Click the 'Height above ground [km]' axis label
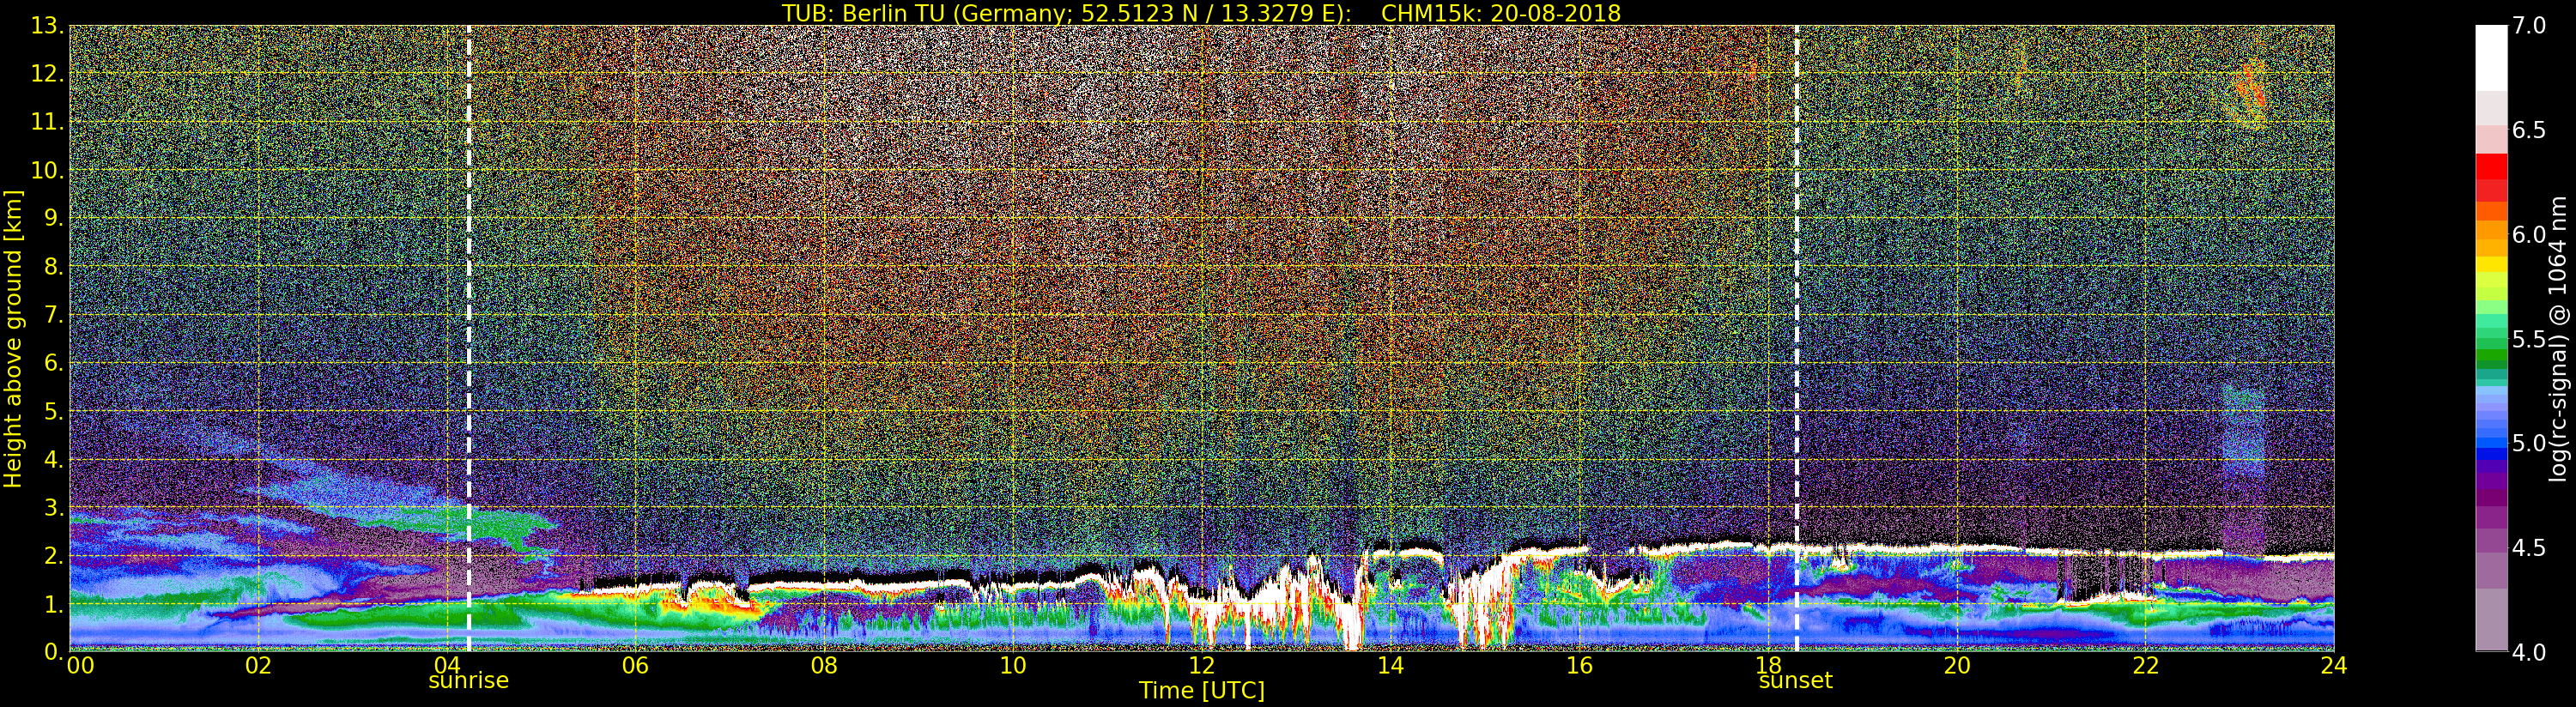The width and height of the screenshot is (2576, 707). (13, 338)
